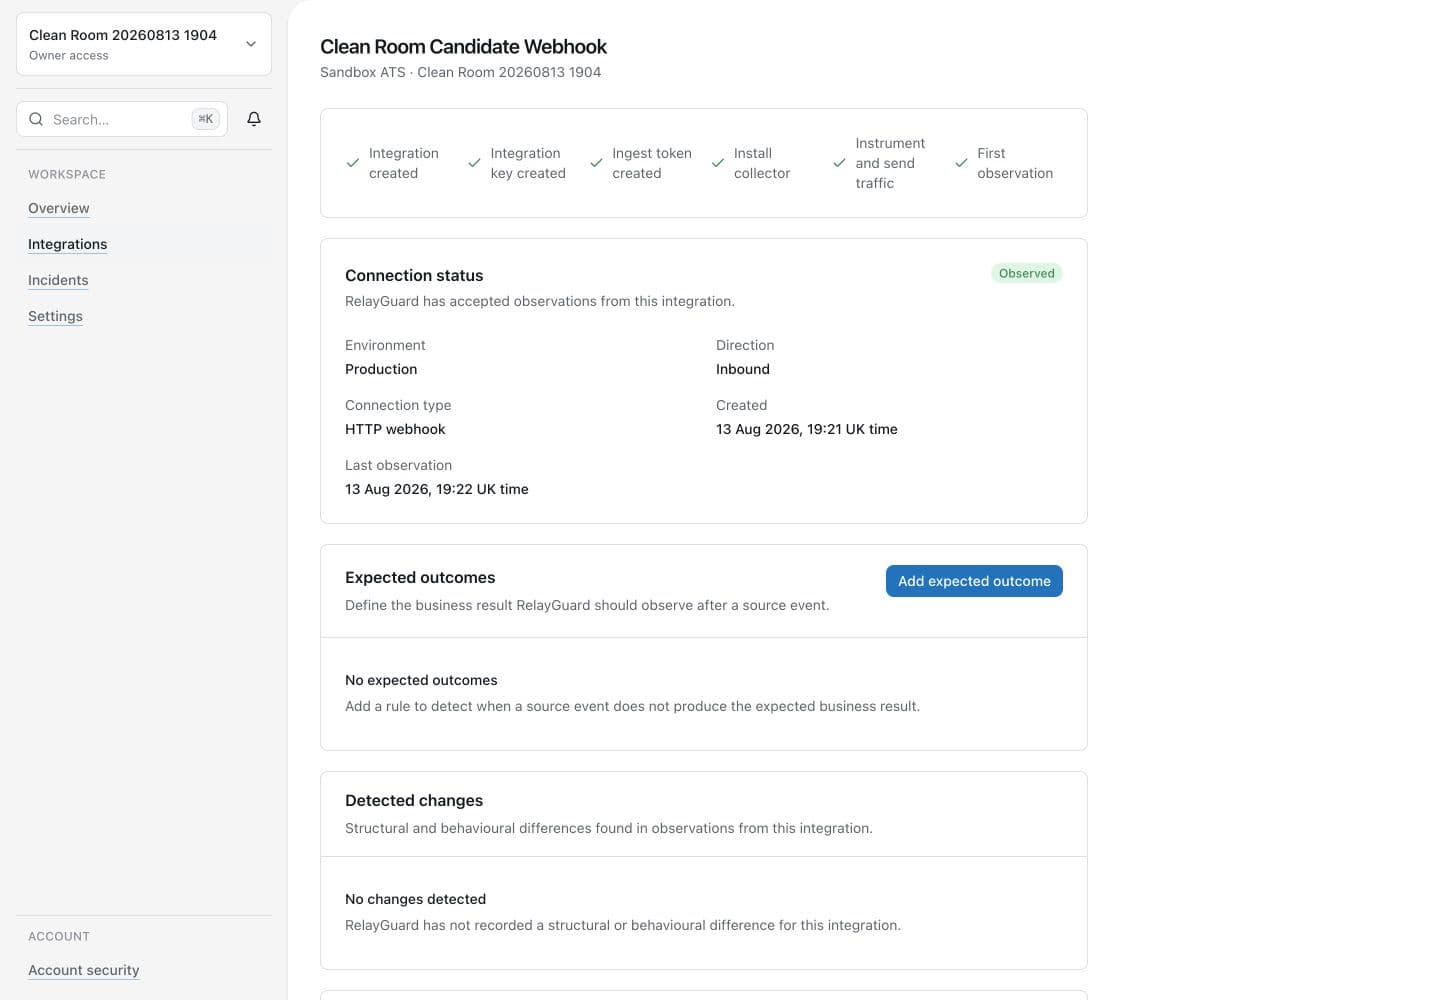Click the Clean Room Candidate Webhook title
The height and width of the screenshot is (1000, 1440).
(463, 47)
